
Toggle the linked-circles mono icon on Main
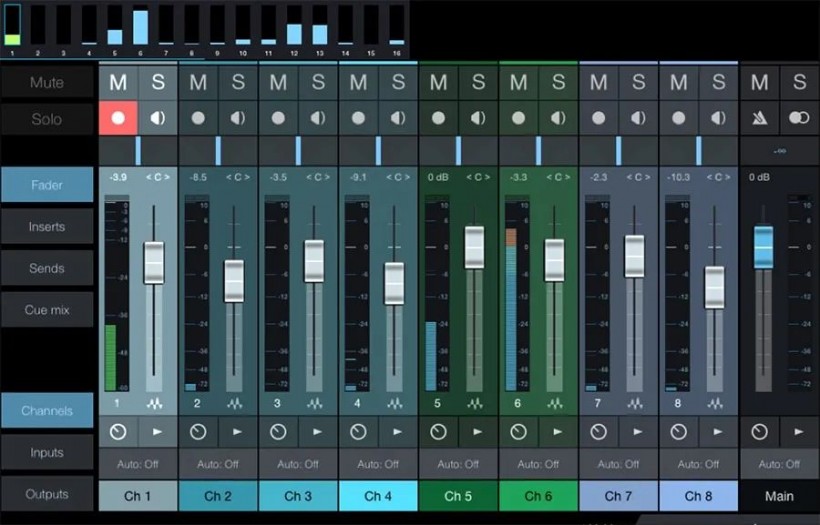pos(799,118)
